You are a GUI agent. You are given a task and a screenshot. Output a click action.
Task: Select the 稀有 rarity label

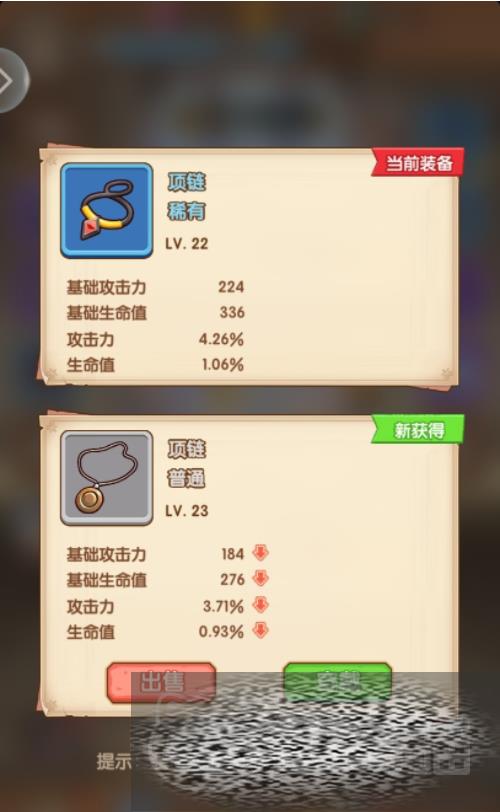tap(186, 211)
